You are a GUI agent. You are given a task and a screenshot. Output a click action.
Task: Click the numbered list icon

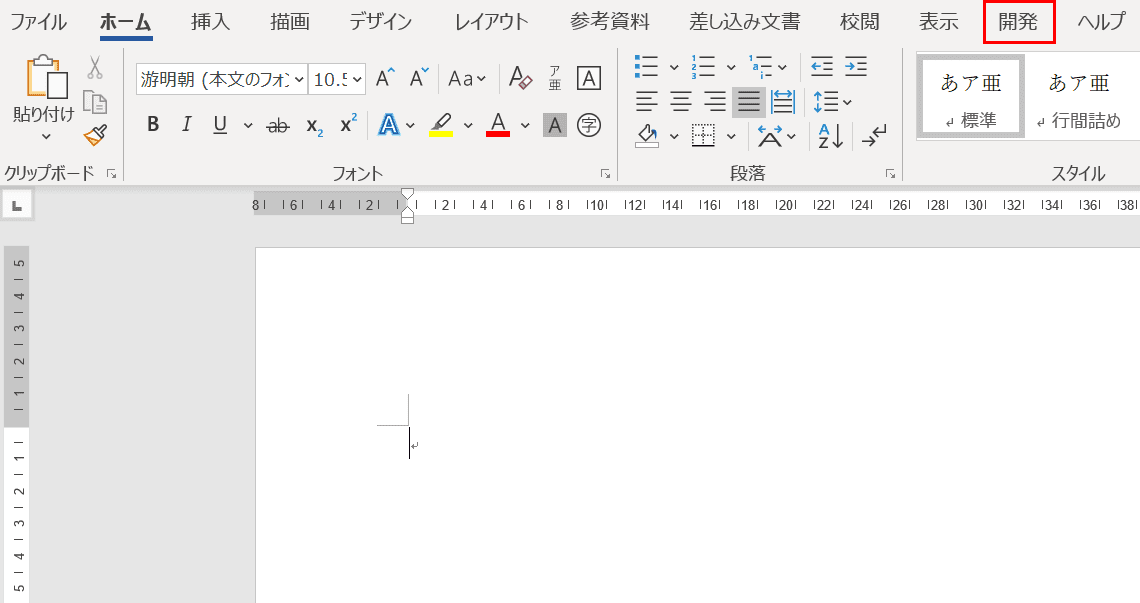pyautogui.click(x=703, y=67)
